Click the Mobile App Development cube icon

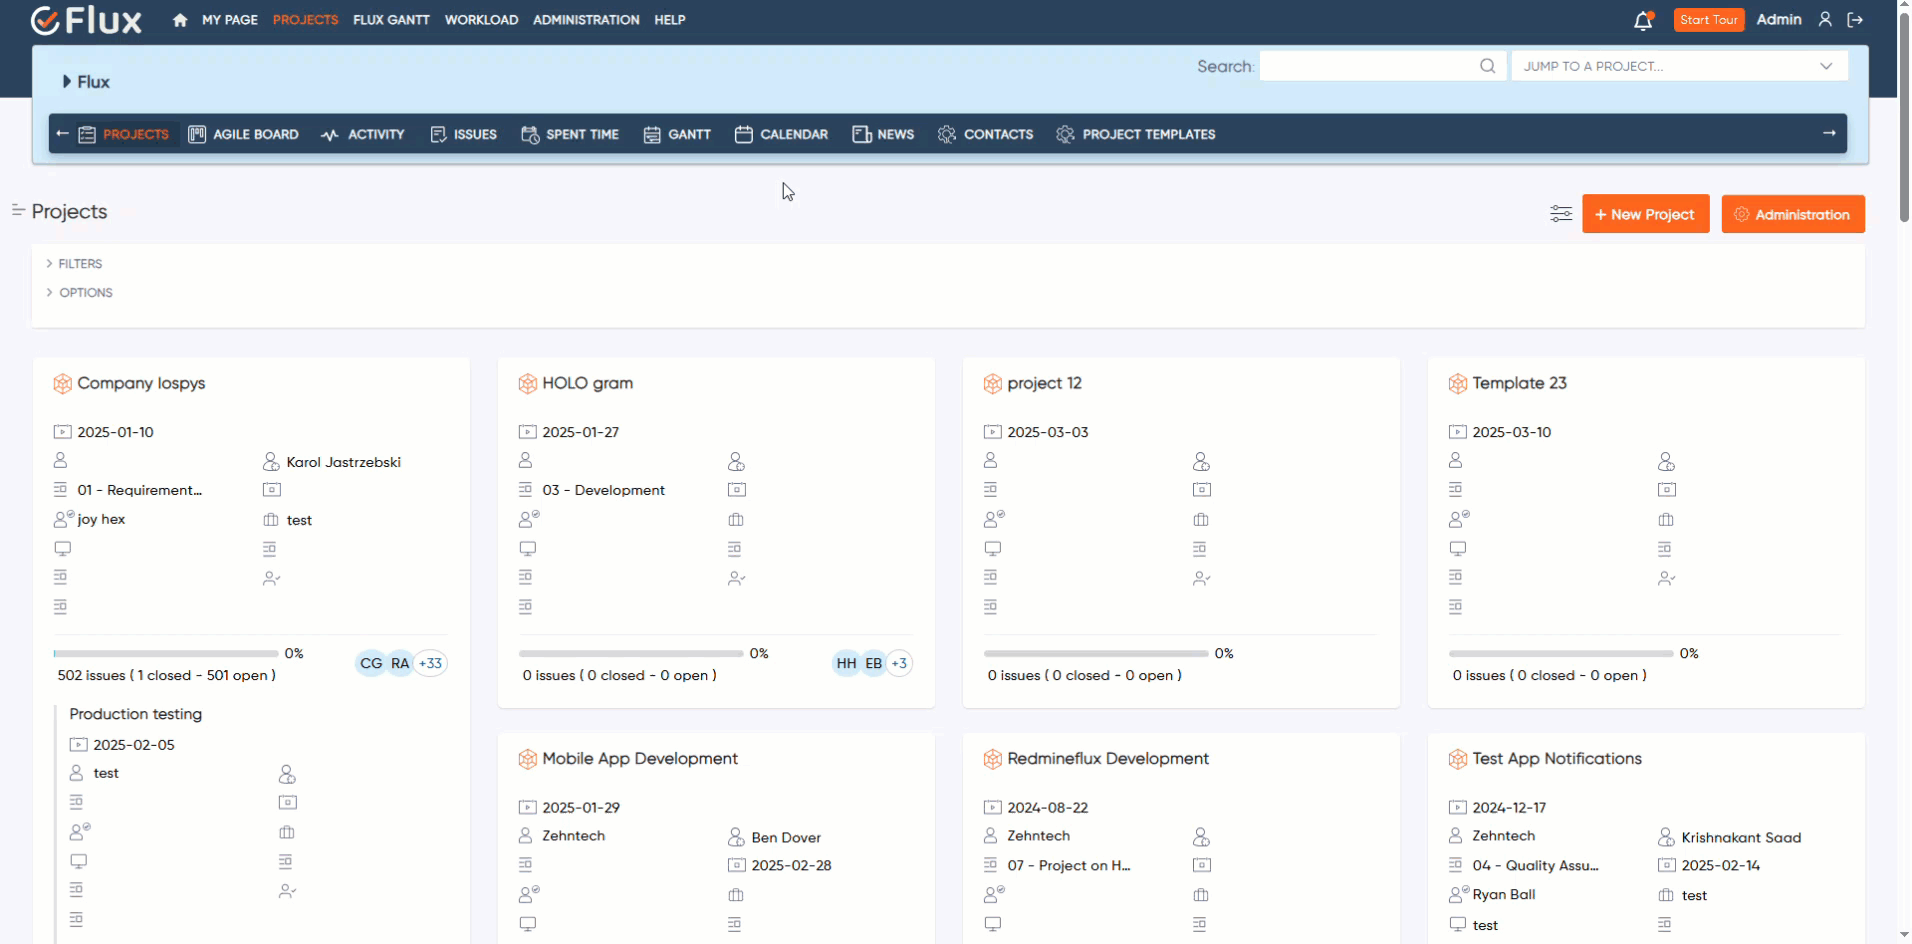click(527, 759)
